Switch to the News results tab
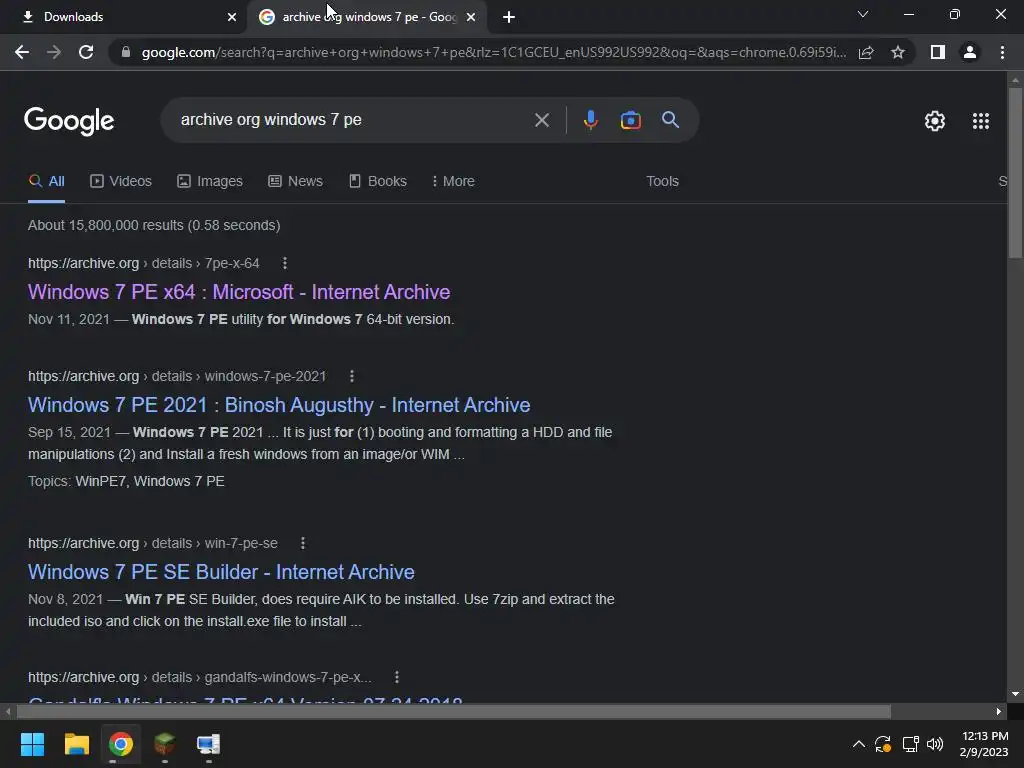 295,182
